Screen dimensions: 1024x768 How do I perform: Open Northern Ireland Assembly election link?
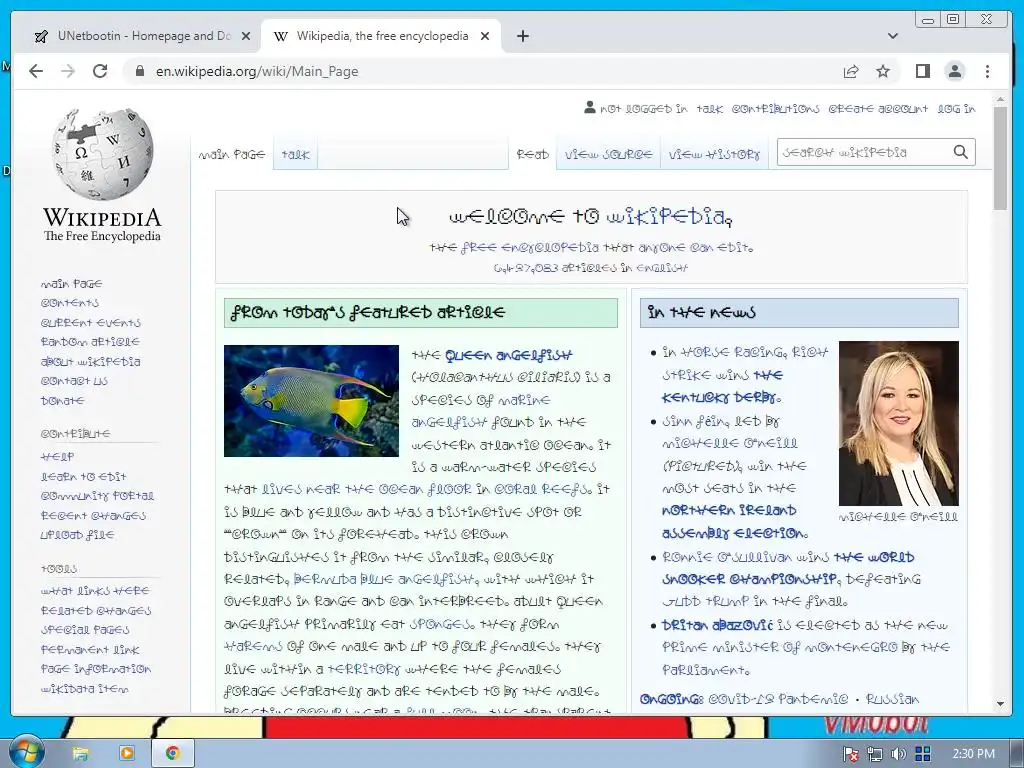tap(735, 522)
